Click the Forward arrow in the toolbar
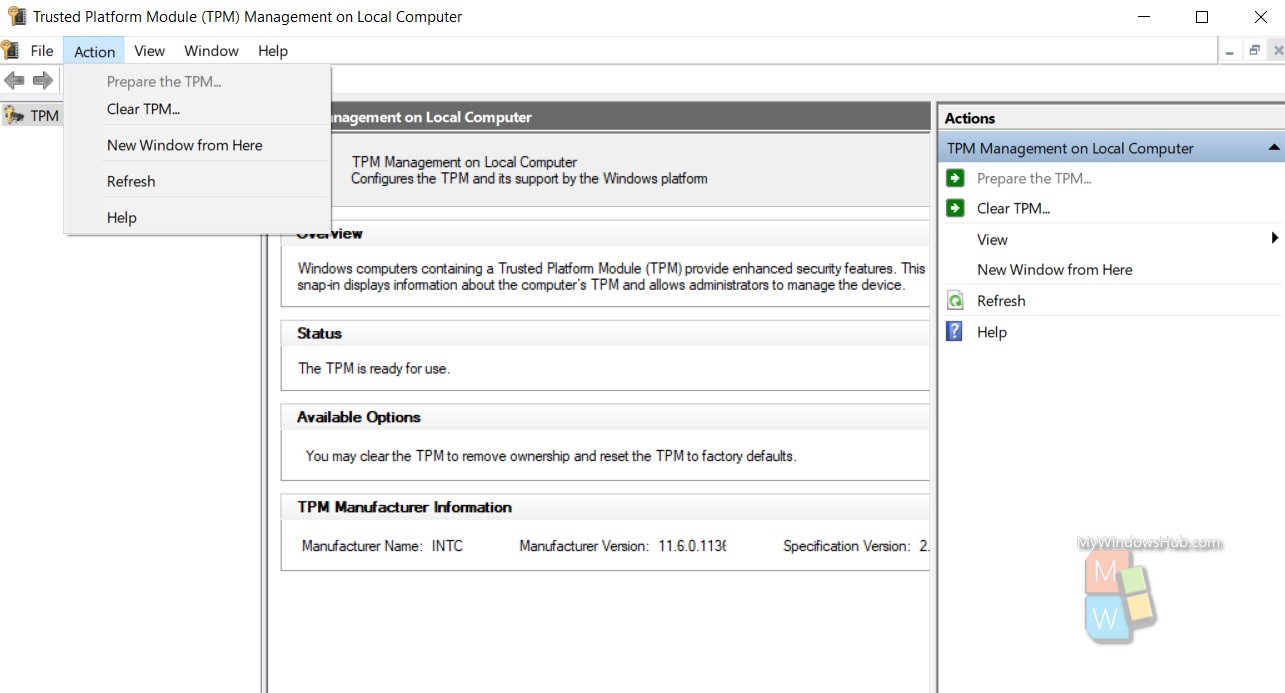This screenshot has height=693, width=1285. coord(42,80)
